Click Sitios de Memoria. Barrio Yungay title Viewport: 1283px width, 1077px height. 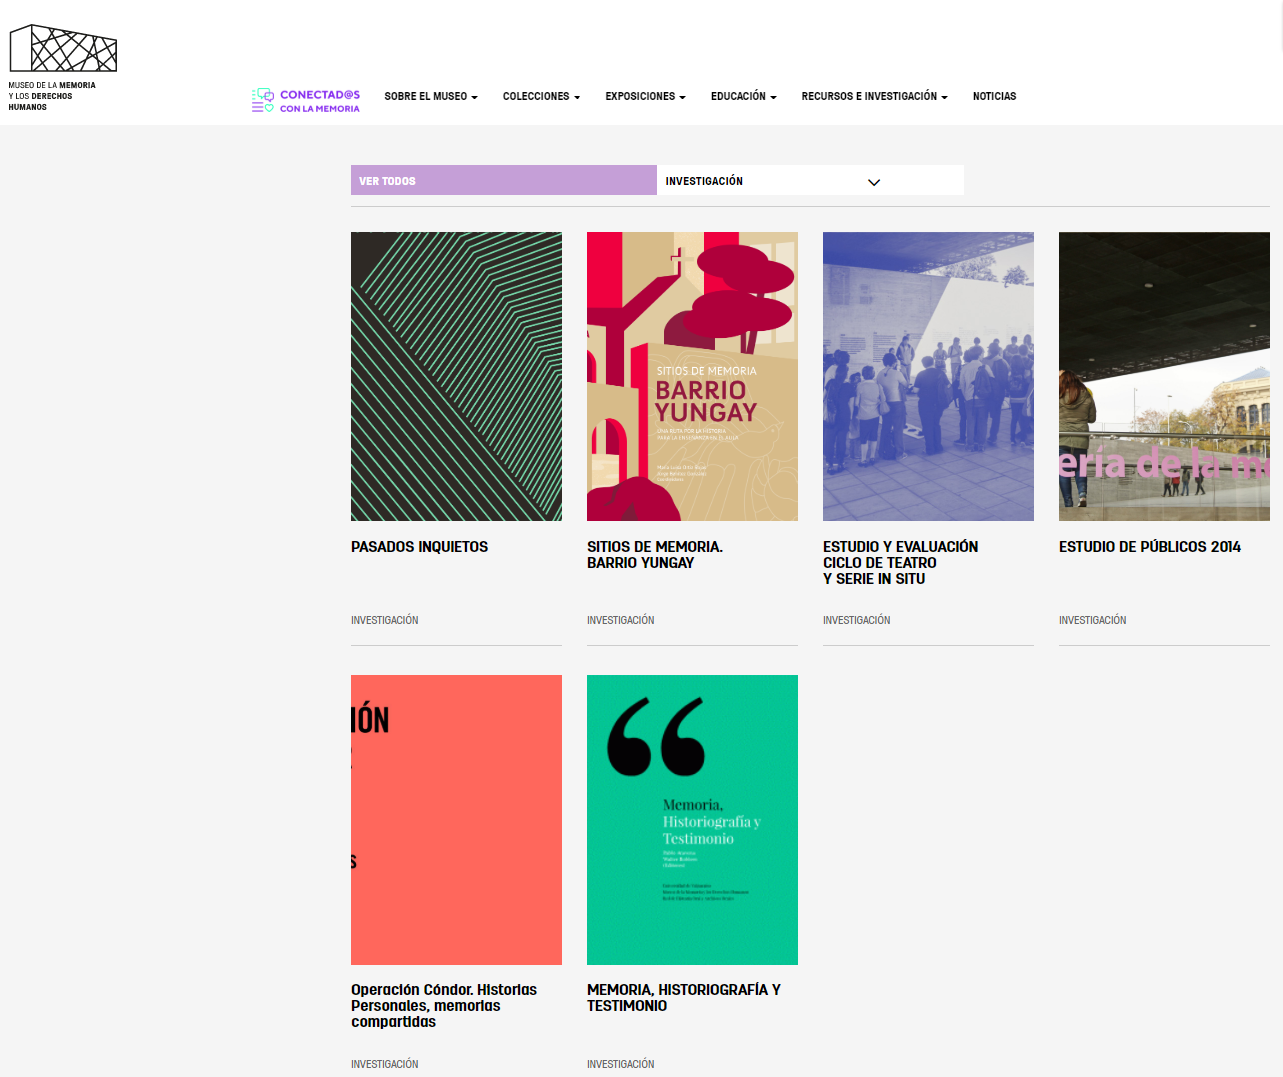coord(655,555)
